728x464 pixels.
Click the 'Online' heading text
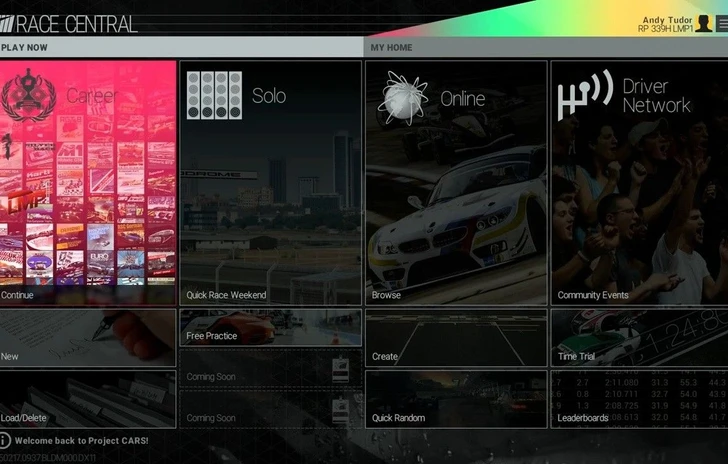coord(462,98)
